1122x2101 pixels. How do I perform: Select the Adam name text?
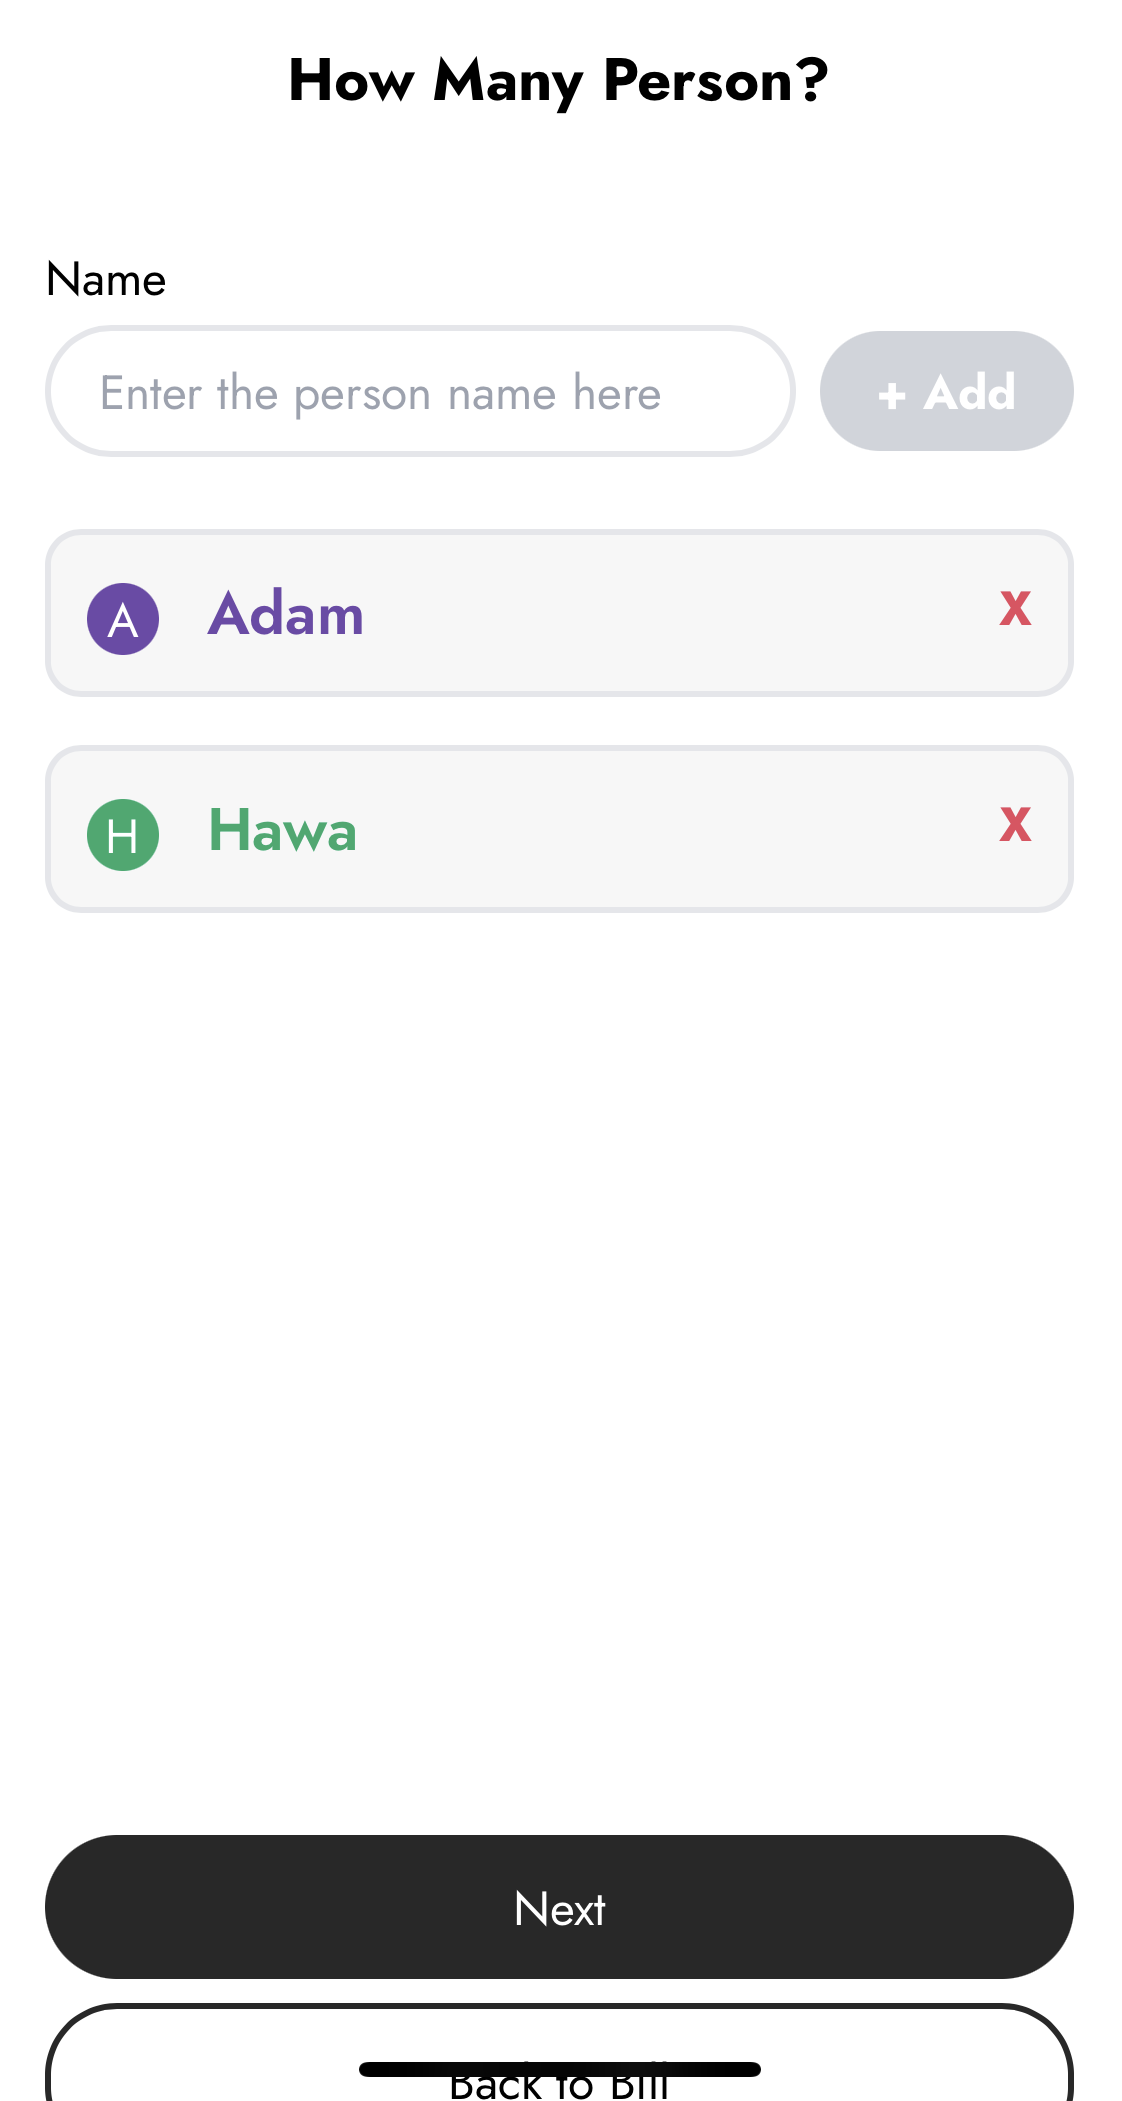pos(286,614)
